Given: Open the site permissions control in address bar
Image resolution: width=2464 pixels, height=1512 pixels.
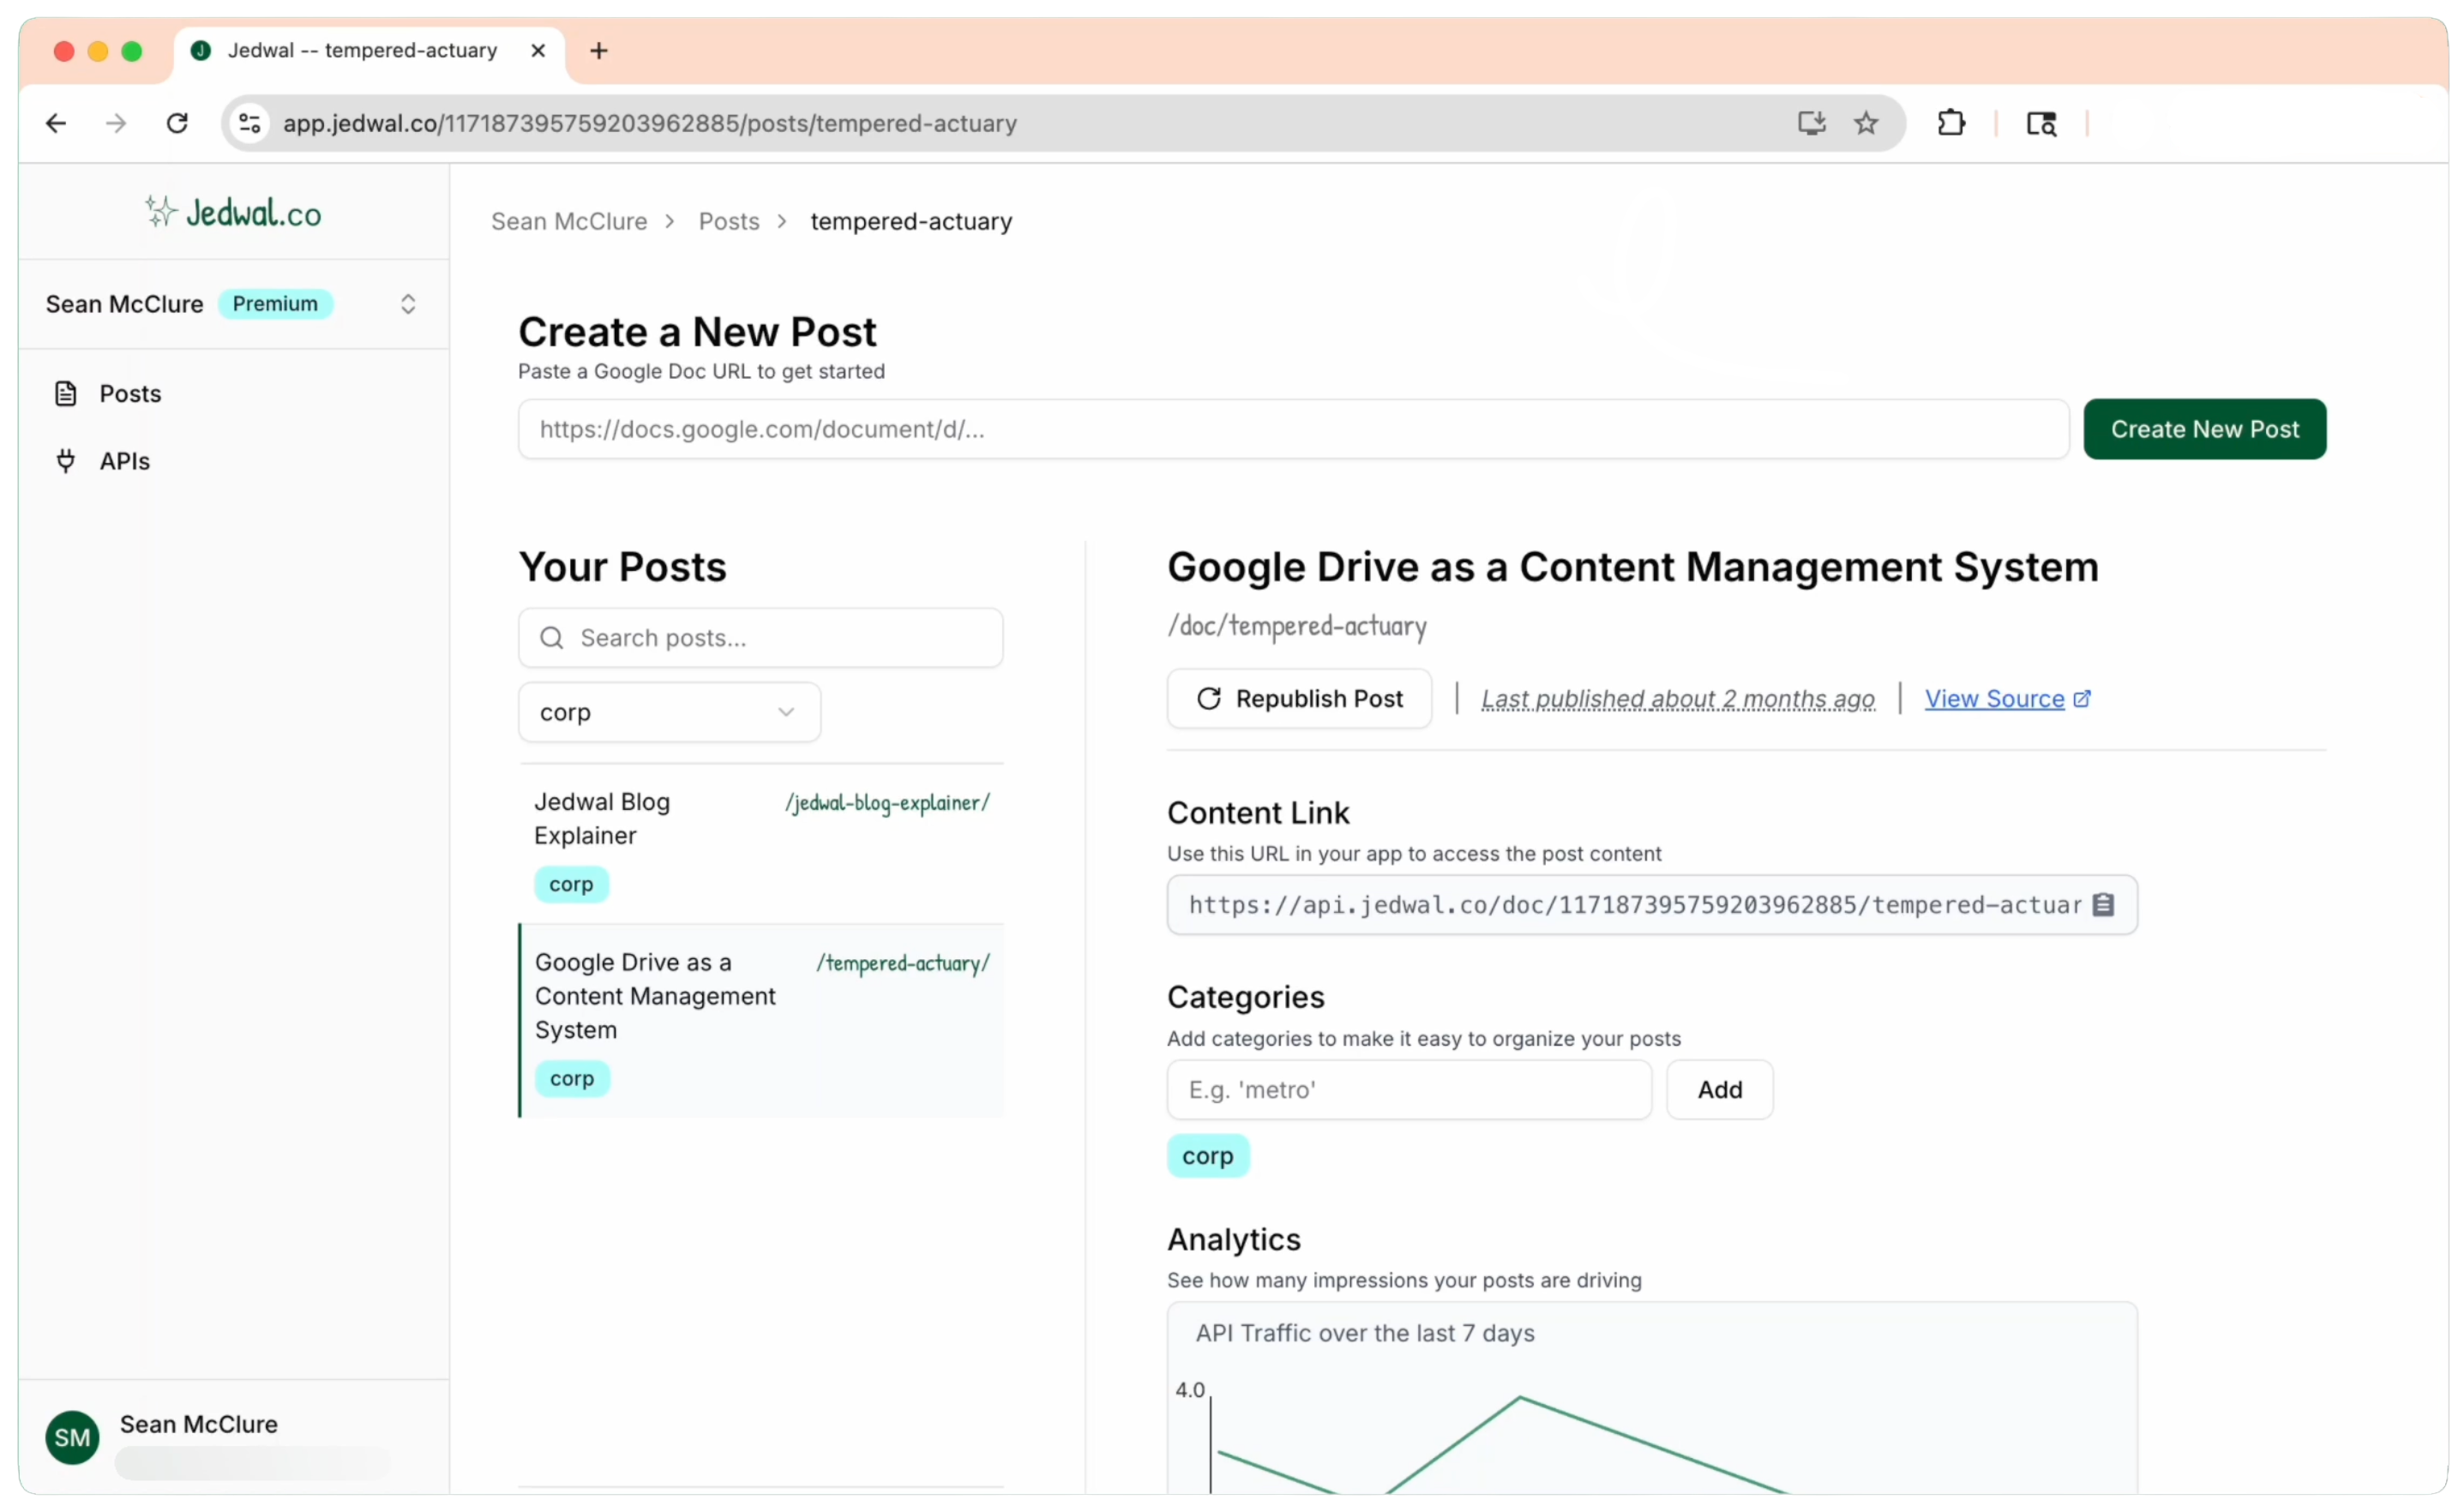Looking at the screenshot, I should [x=249, y=123].
